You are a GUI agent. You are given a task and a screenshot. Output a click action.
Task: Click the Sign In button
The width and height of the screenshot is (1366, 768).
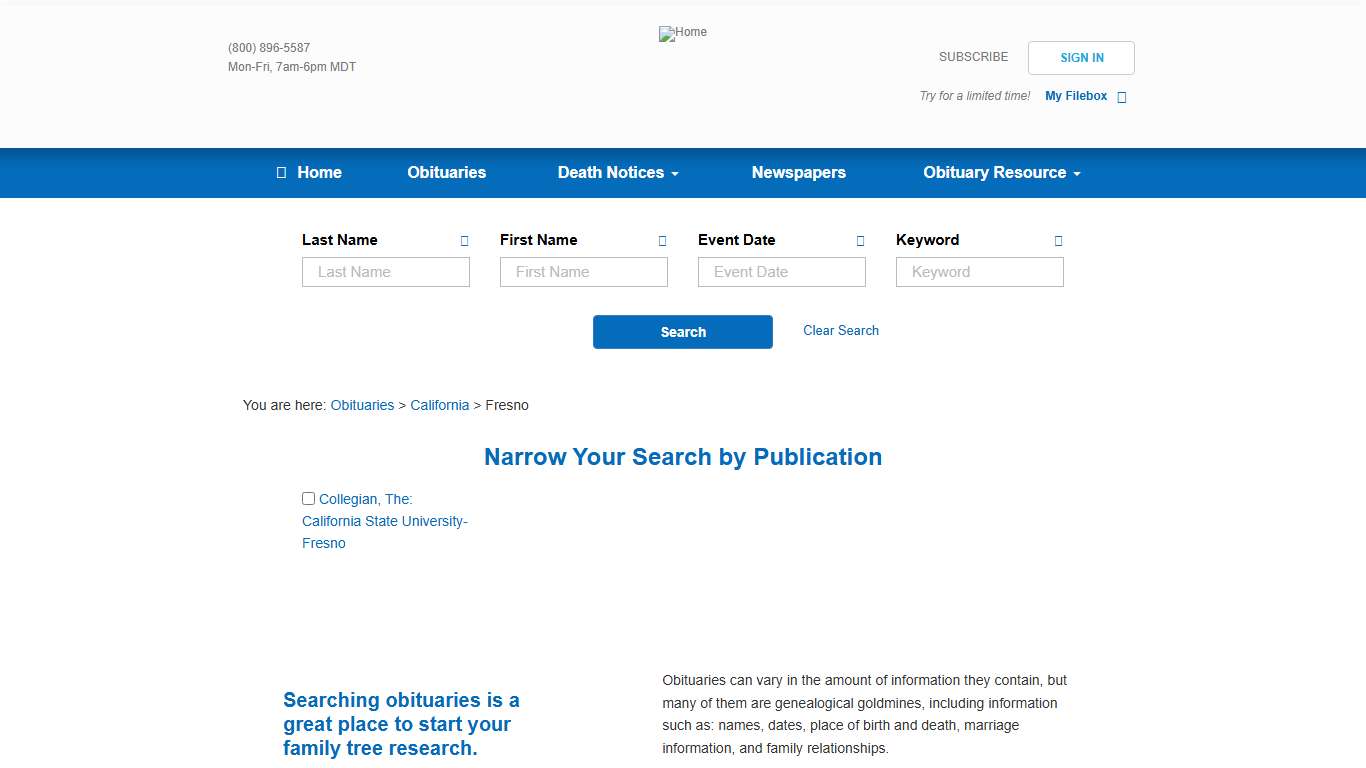click(x=1081, y=58)
